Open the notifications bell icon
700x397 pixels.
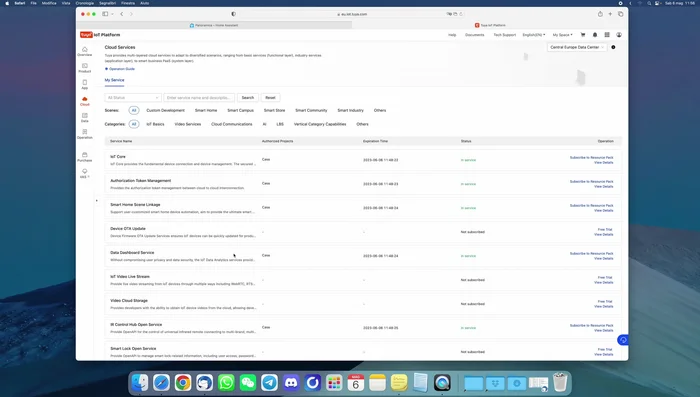click(x=595, y=35)
